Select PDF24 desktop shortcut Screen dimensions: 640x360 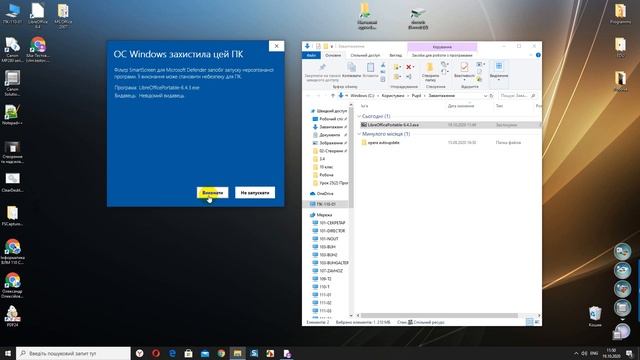(x=12, y=317)
